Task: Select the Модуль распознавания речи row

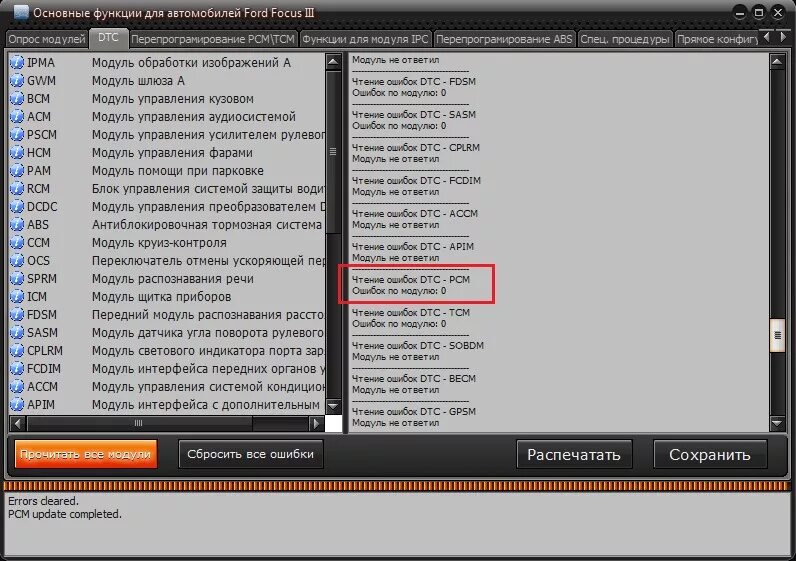Action: pyautogui.click(x=168, y=279)
